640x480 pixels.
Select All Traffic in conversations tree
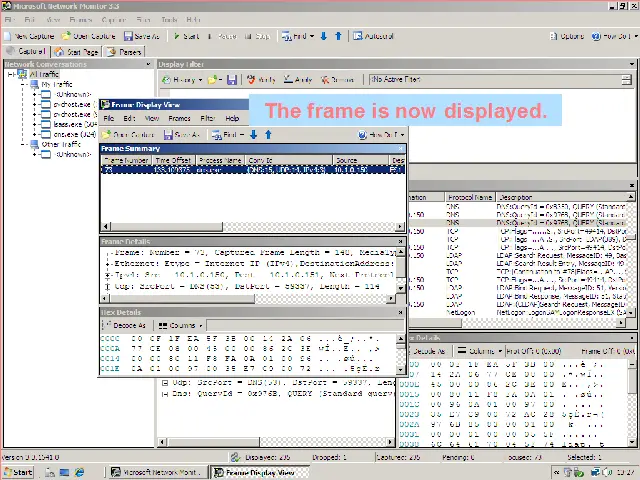click(44, 74)
